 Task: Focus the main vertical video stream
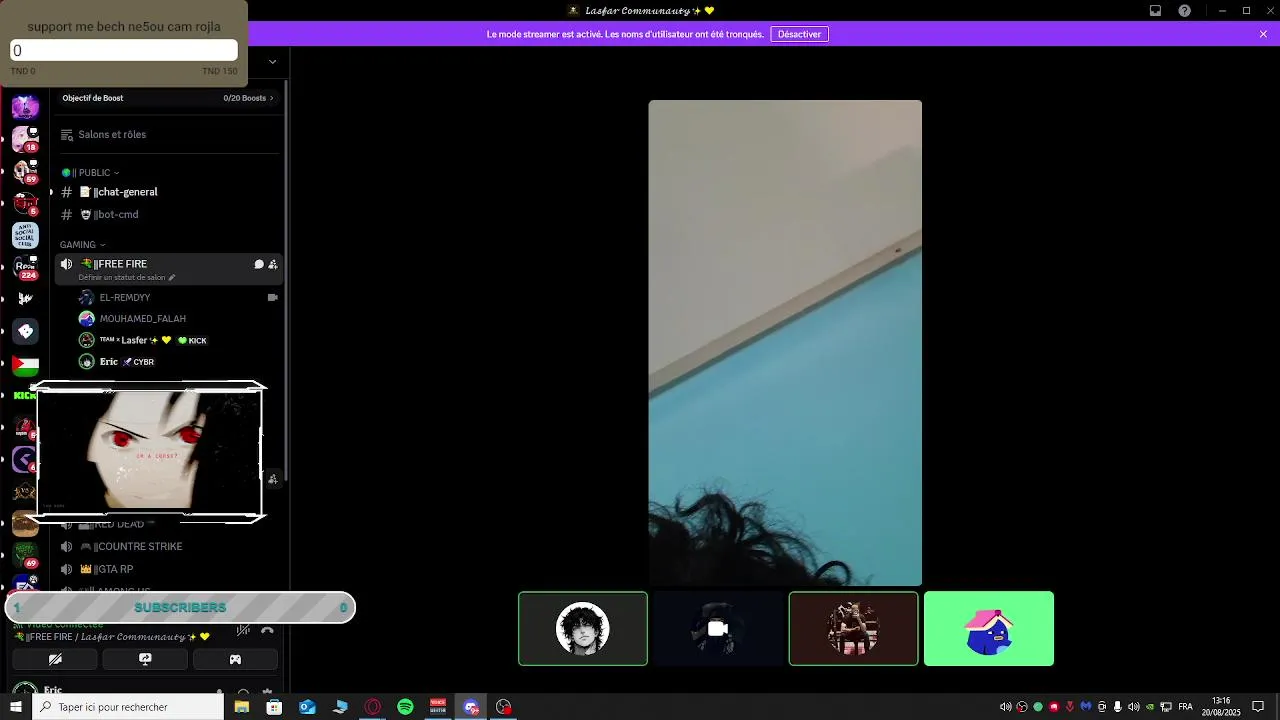(x=785, y=343)
